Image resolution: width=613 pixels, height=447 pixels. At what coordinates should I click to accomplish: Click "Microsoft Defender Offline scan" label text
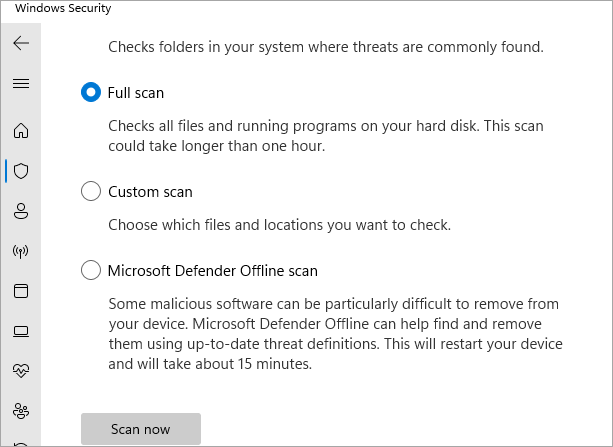[213, 270]
